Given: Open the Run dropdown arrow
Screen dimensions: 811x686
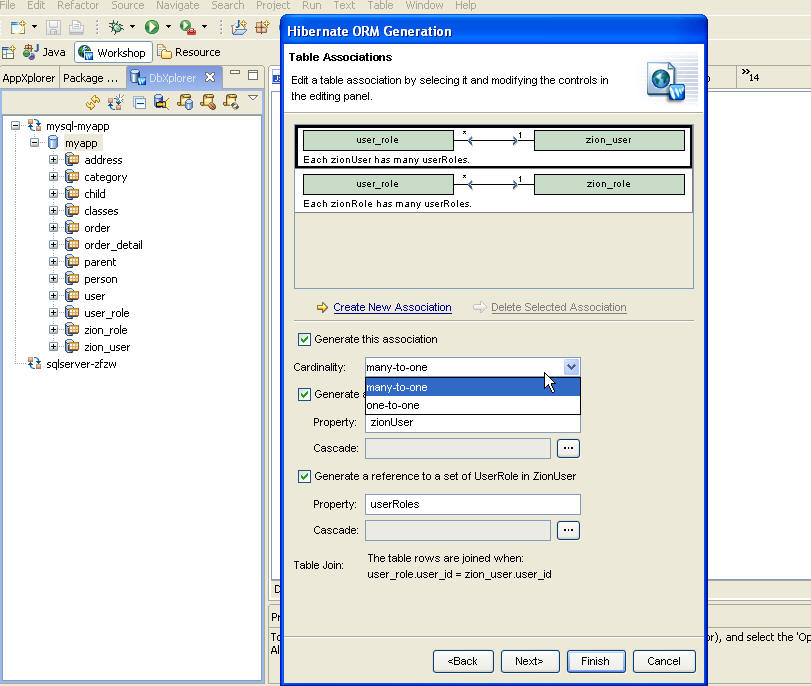Looking at the screenshot, I should pyautogui.click(x=168, y=26).
